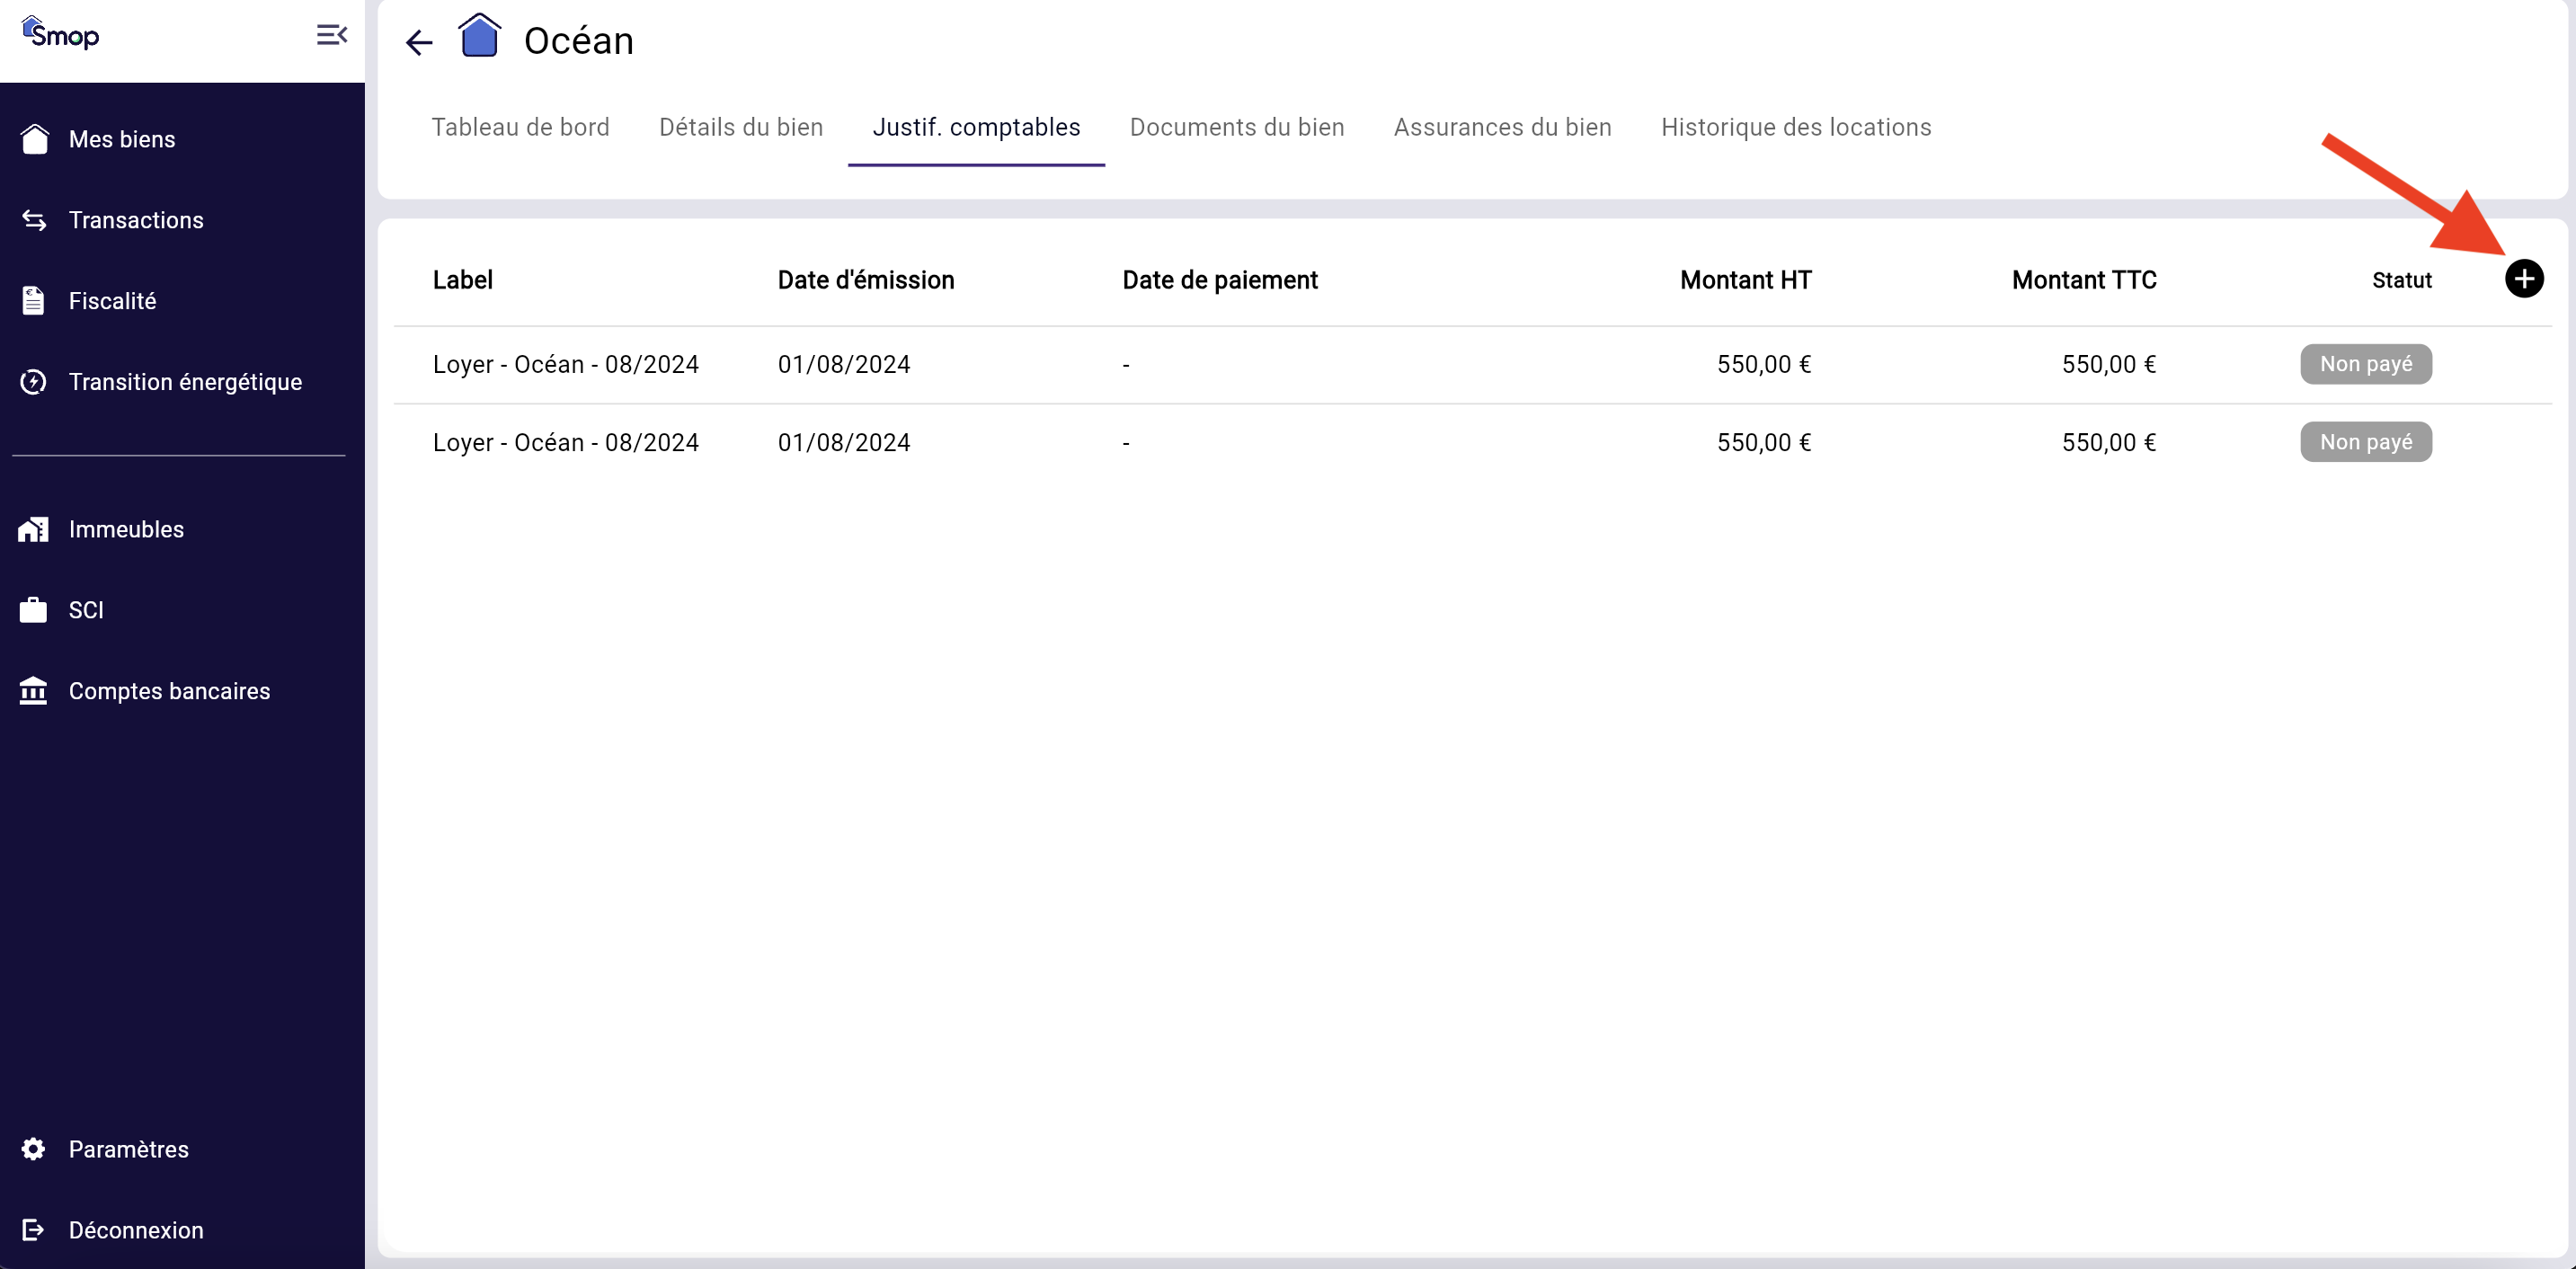2576x1269 pixels.
Task: Open the SCI section
Action: [86, 610]
